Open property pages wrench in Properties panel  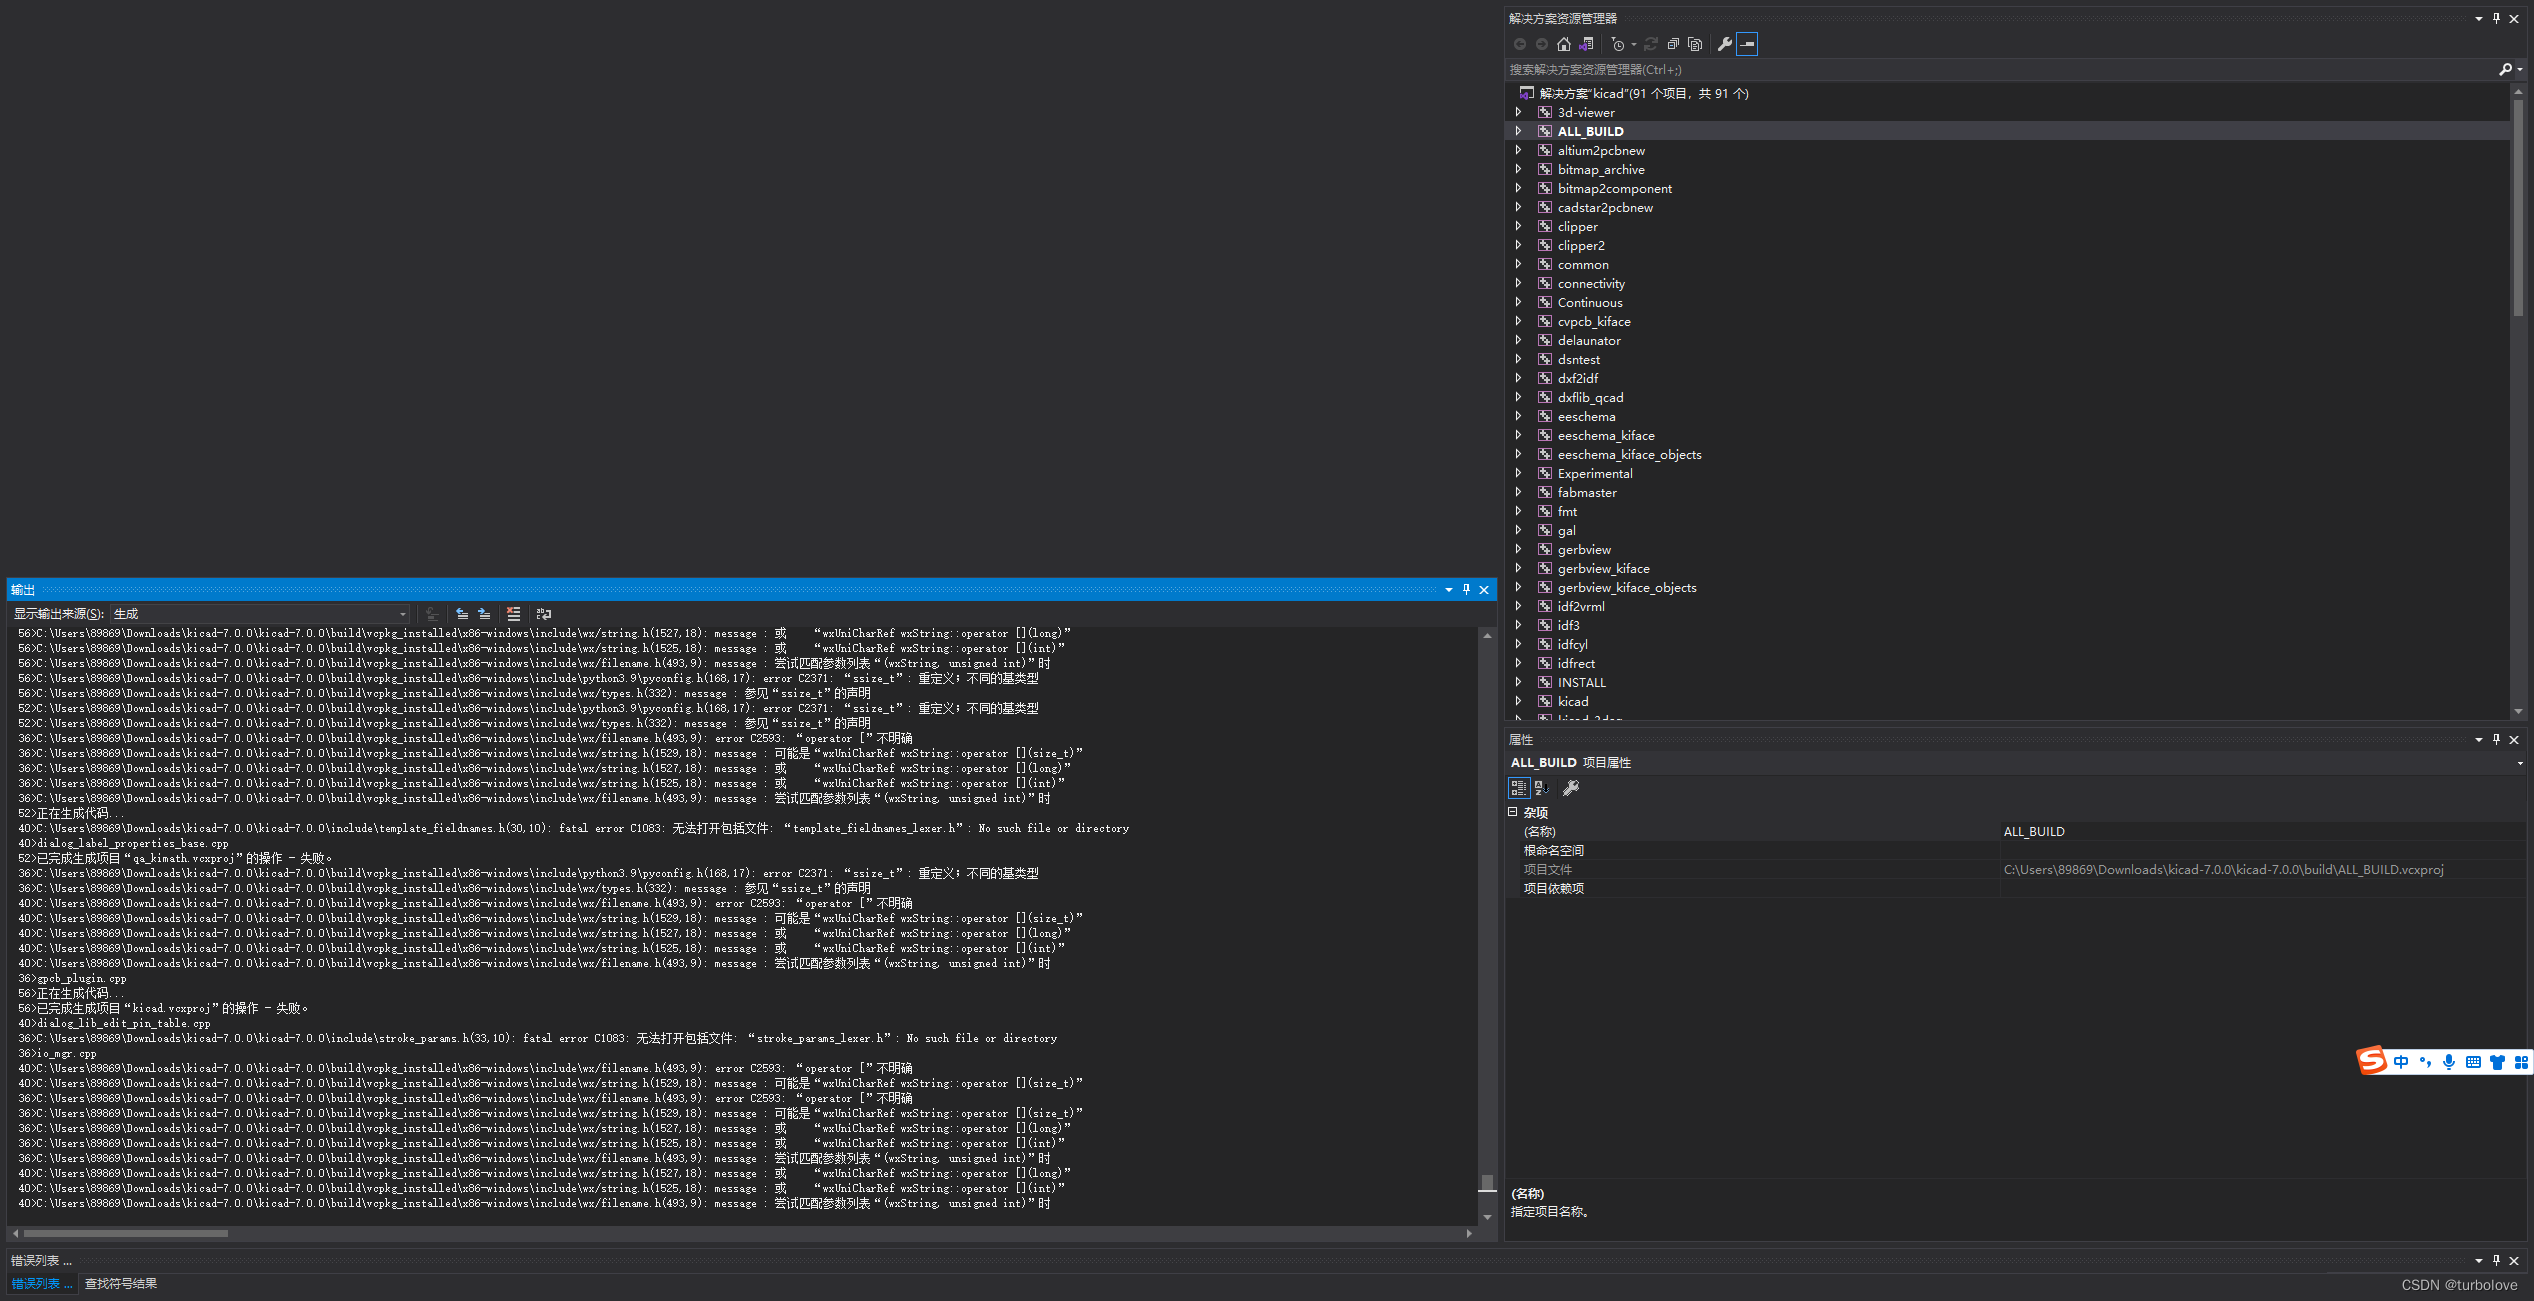click(x=1571, y=788)
